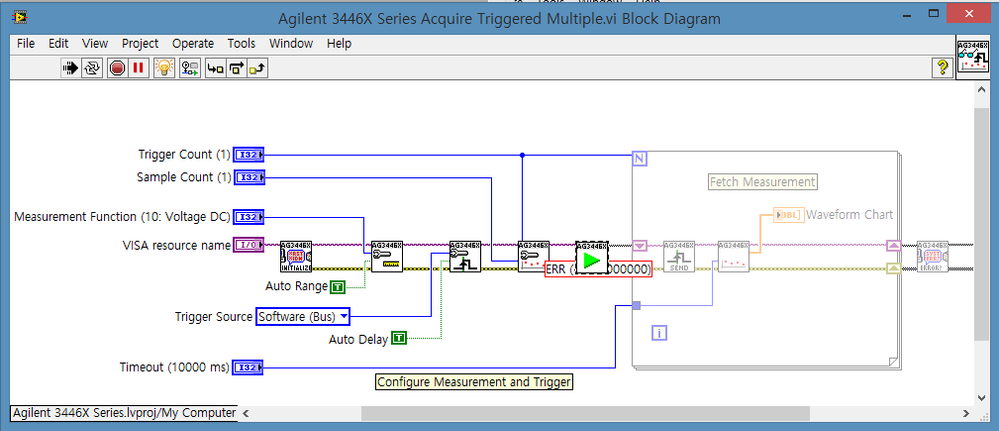Click the Step Into button
Viewport: 999px width, 431px height.
click(216, 68)
